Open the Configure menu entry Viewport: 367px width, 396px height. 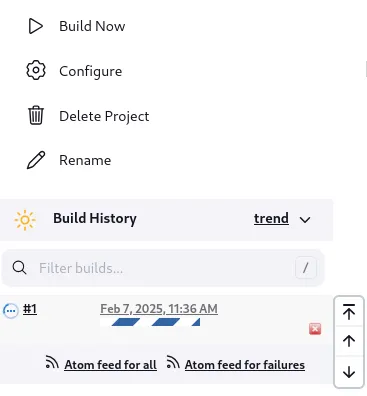(91, 71)
